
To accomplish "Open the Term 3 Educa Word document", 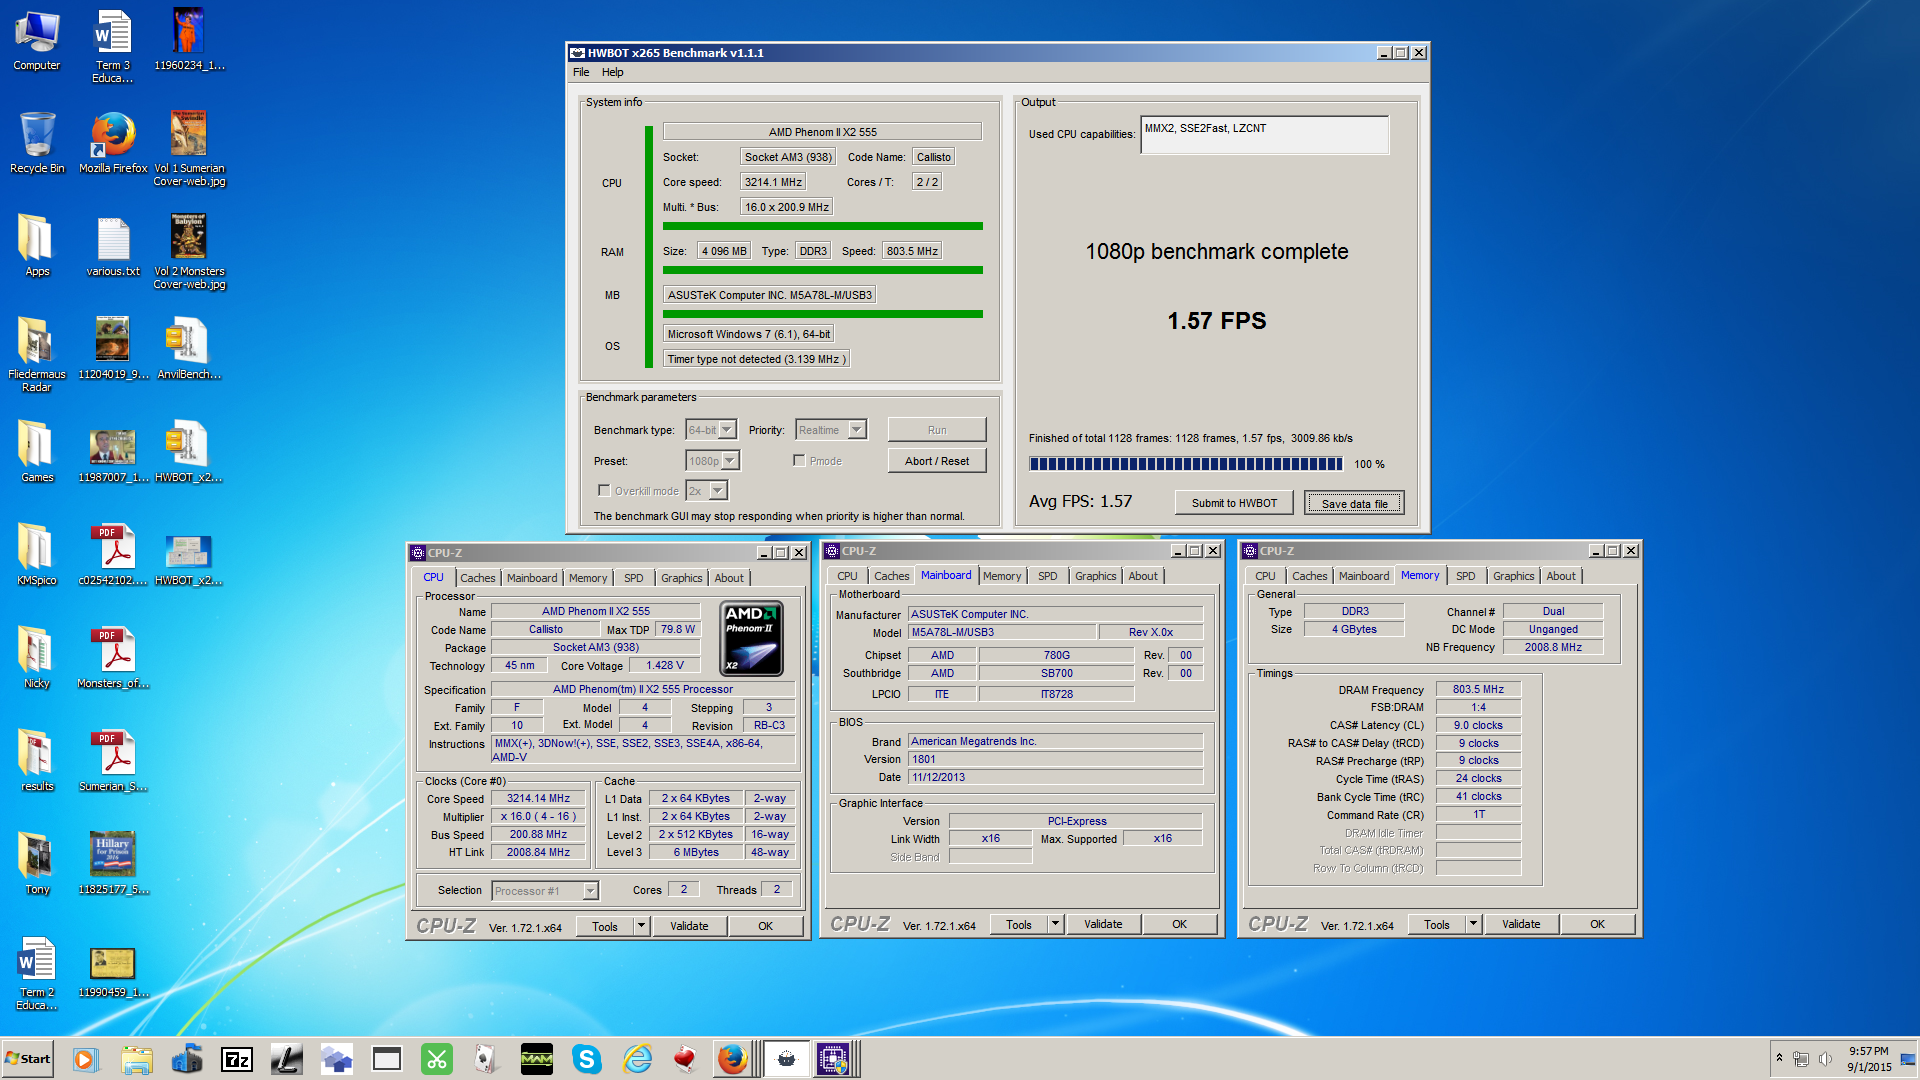I will (x=113, y=46).
